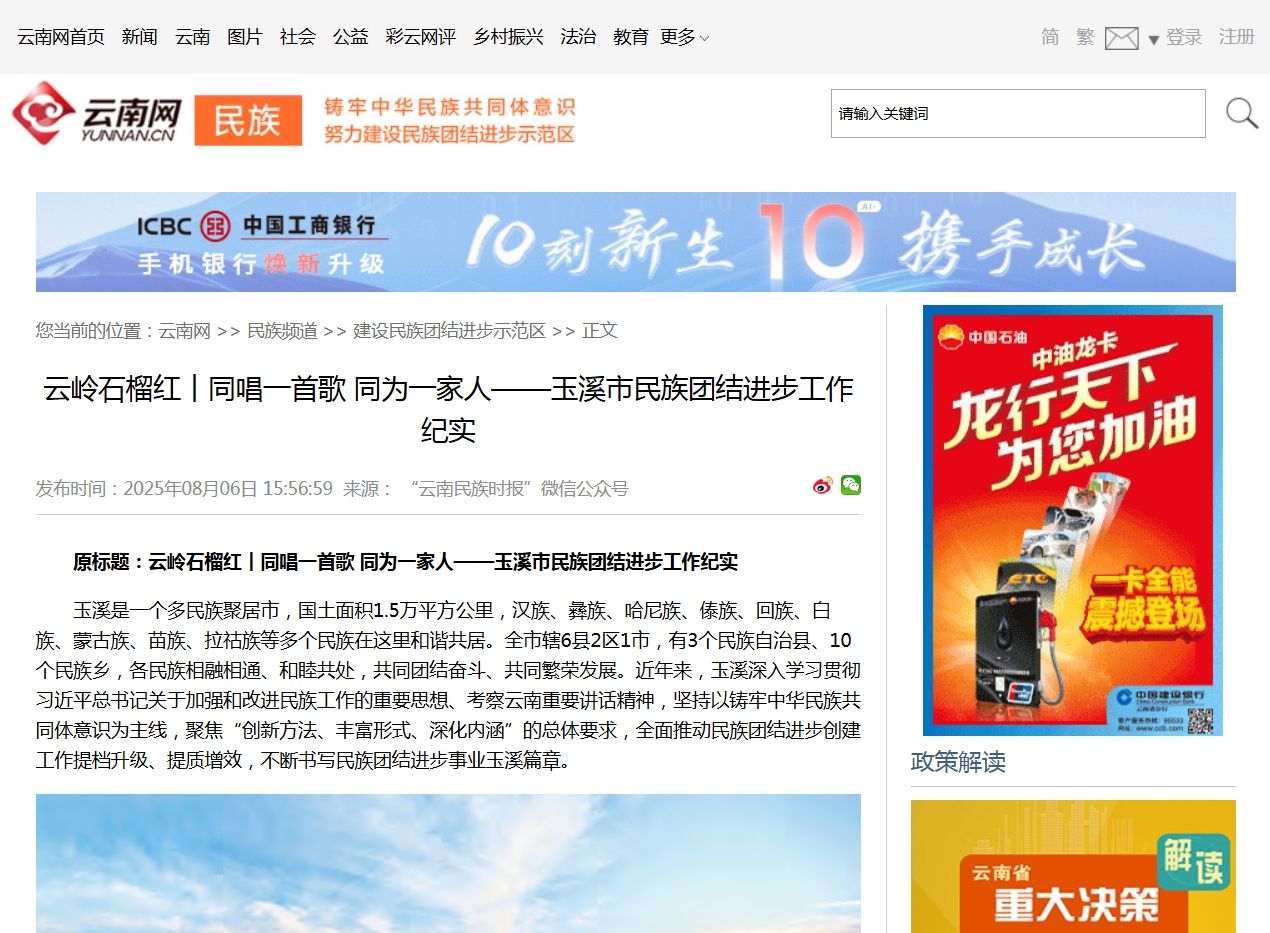This screenshot has width=1270, height=933.
Task: Open dropdown arrow beside the mail icon
Action: (1153, 40)
